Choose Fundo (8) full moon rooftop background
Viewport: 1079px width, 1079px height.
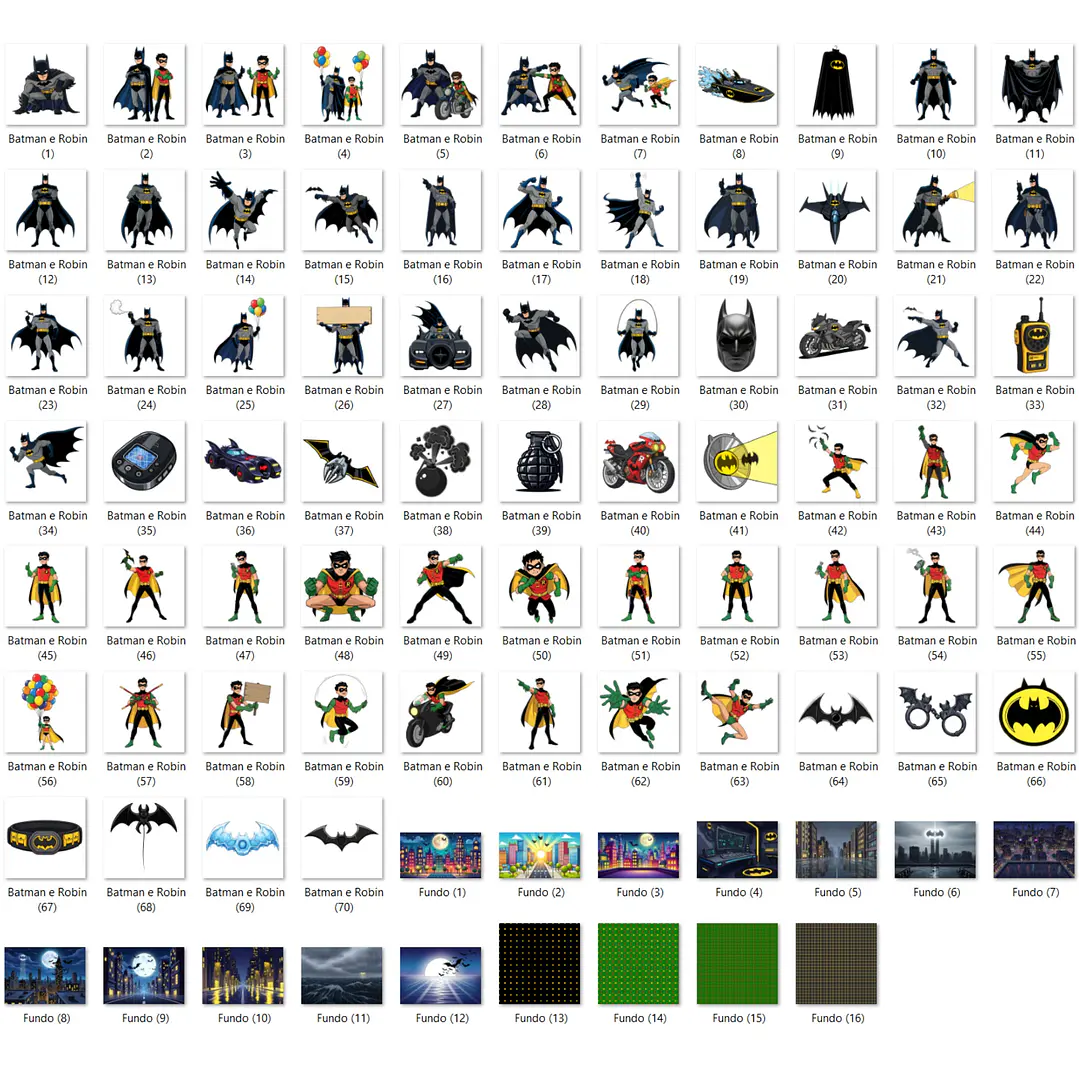pyautogui.click(x=45, y=976)
